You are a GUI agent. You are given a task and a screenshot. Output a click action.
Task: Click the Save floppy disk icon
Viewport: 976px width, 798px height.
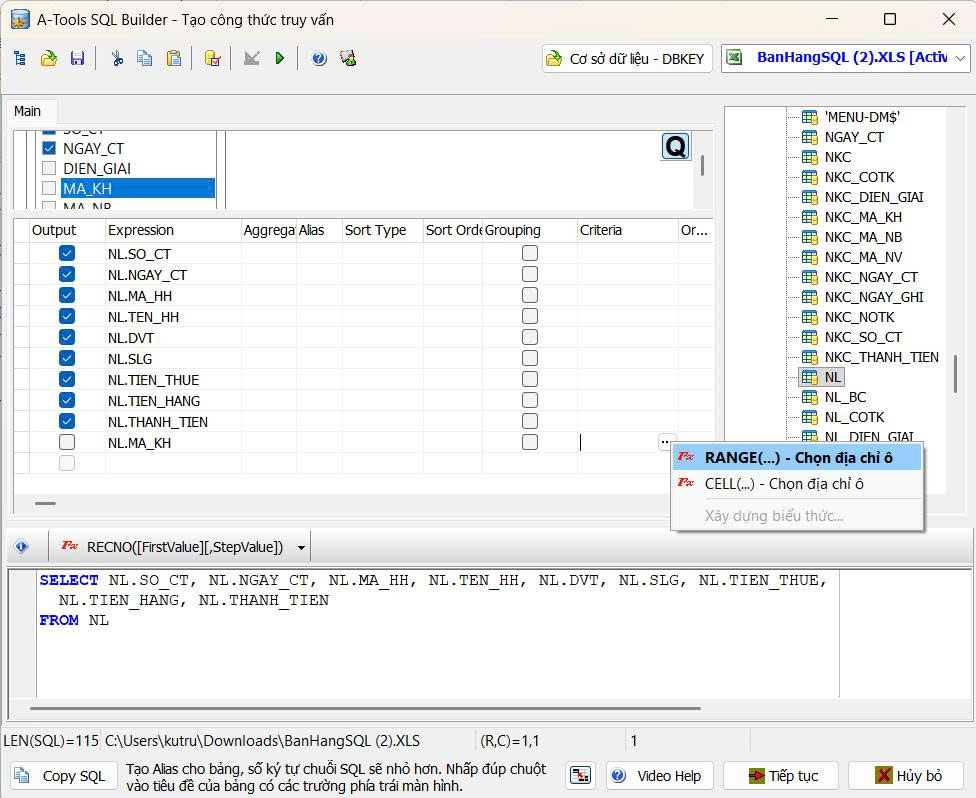coord(77,59)
